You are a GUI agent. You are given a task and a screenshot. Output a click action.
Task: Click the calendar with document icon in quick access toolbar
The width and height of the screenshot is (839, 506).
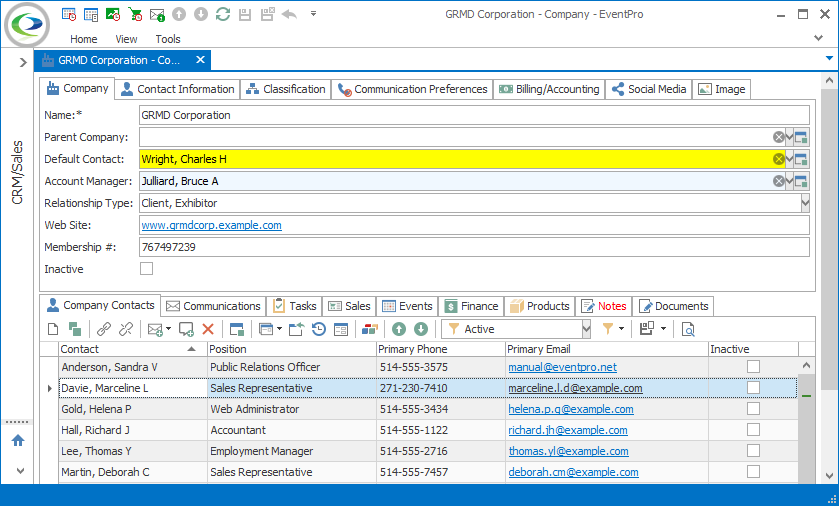click(91, 14)
